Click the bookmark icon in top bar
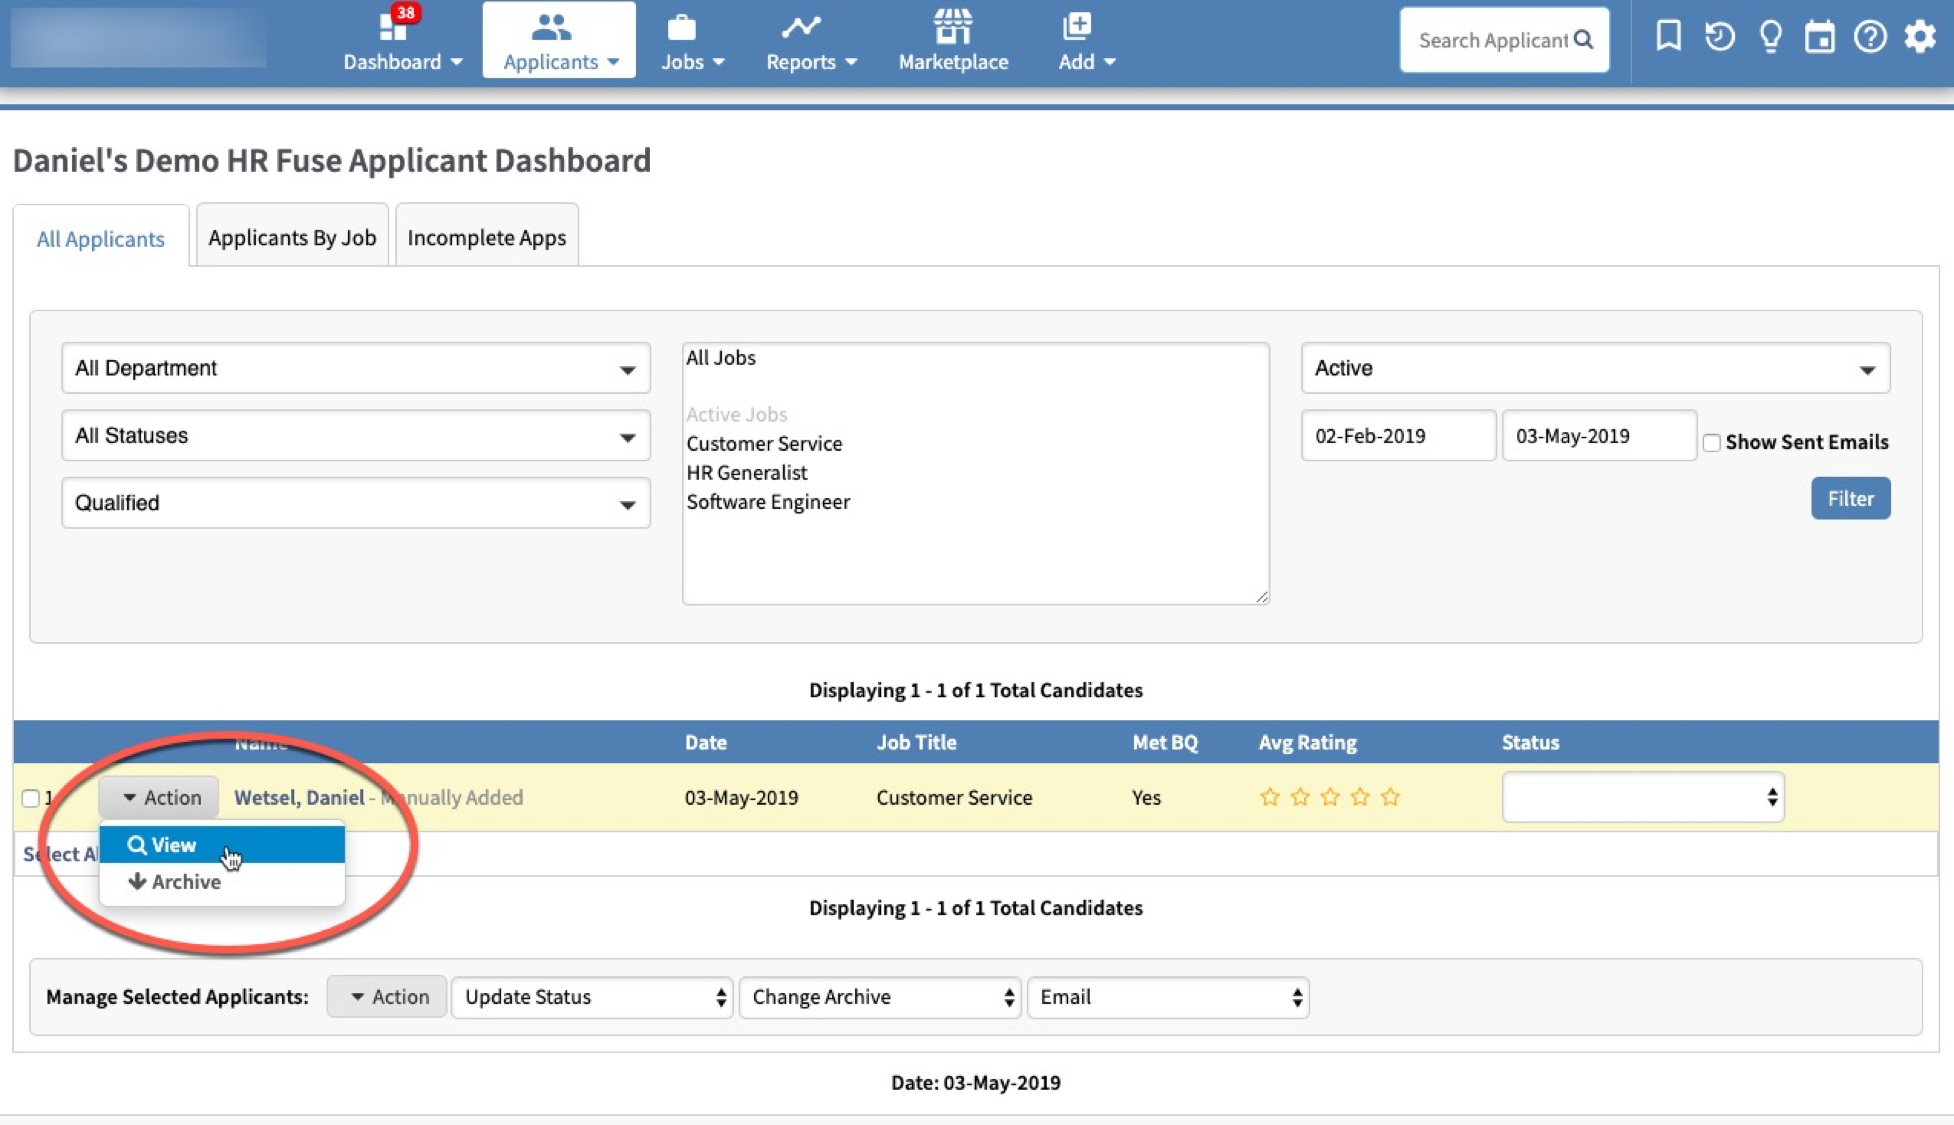 coord(1668,37)
